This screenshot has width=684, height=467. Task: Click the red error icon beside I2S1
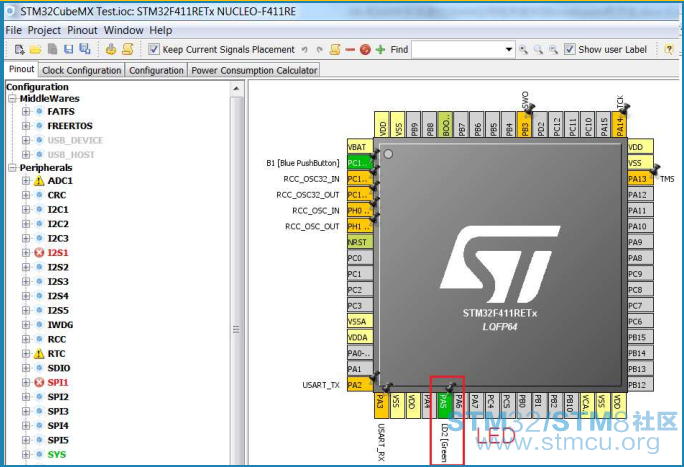click(x=39, y=252)
